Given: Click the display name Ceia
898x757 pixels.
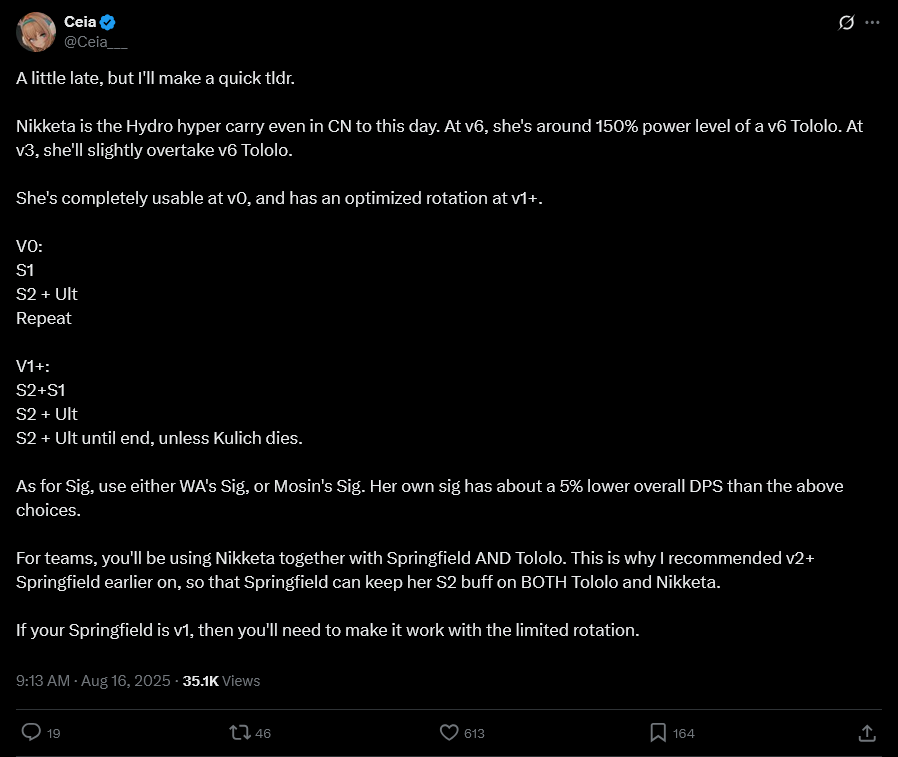Looking at the screenshot, I should pyautogui.click(x=80, y=22).
